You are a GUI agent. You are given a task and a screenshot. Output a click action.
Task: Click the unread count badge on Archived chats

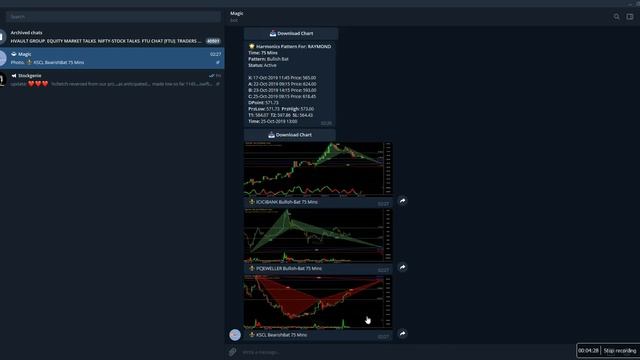[x=213, y=41]
